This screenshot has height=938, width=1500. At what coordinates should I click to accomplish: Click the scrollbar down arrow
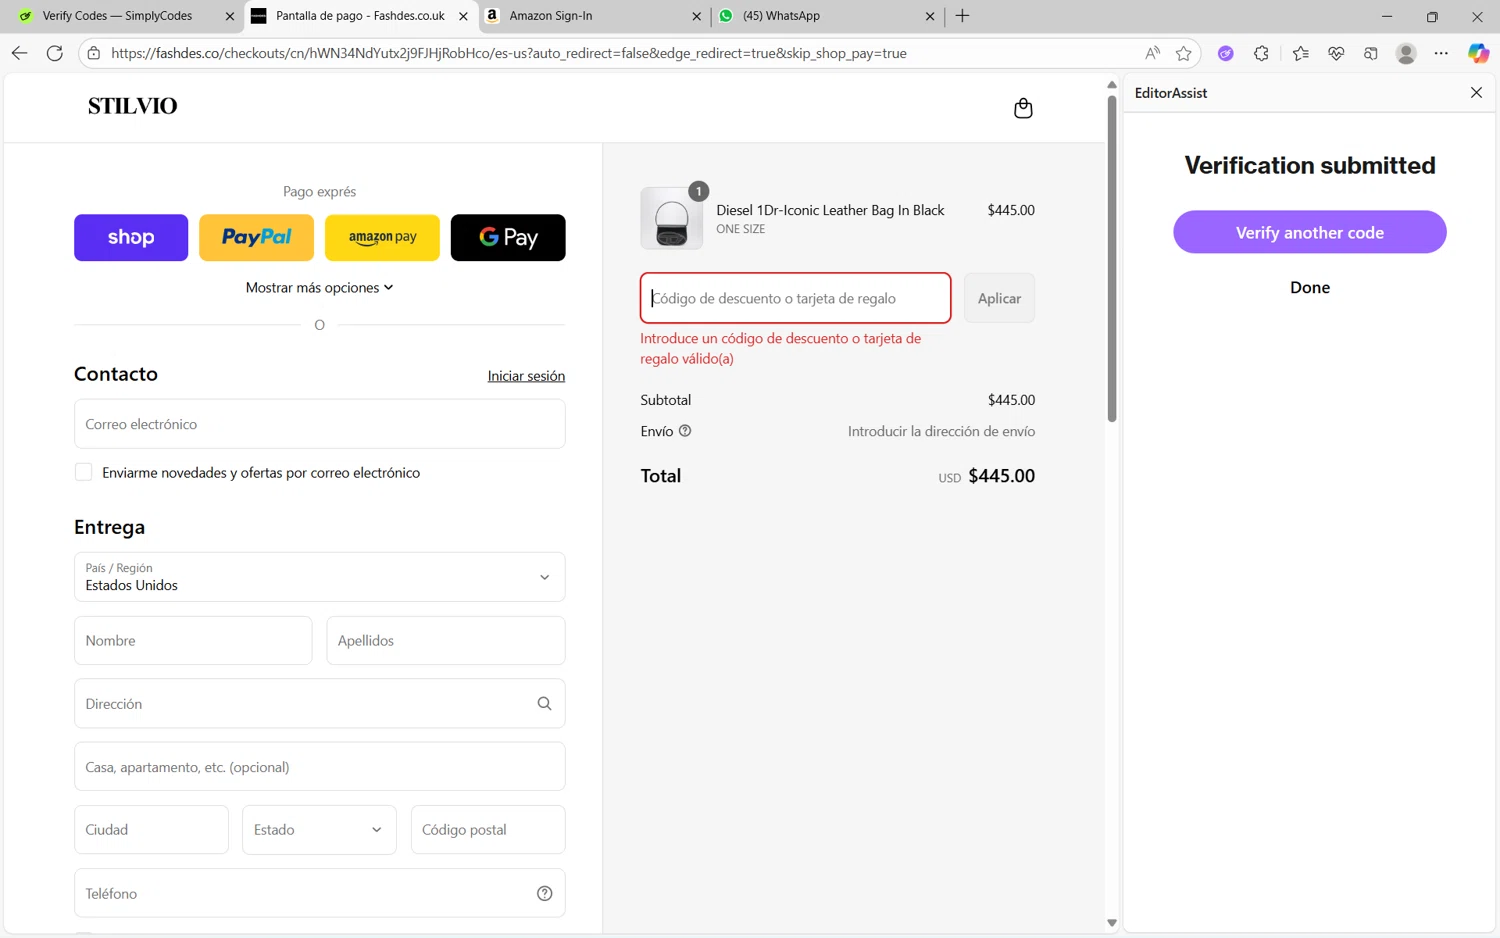pos(1111,923)
